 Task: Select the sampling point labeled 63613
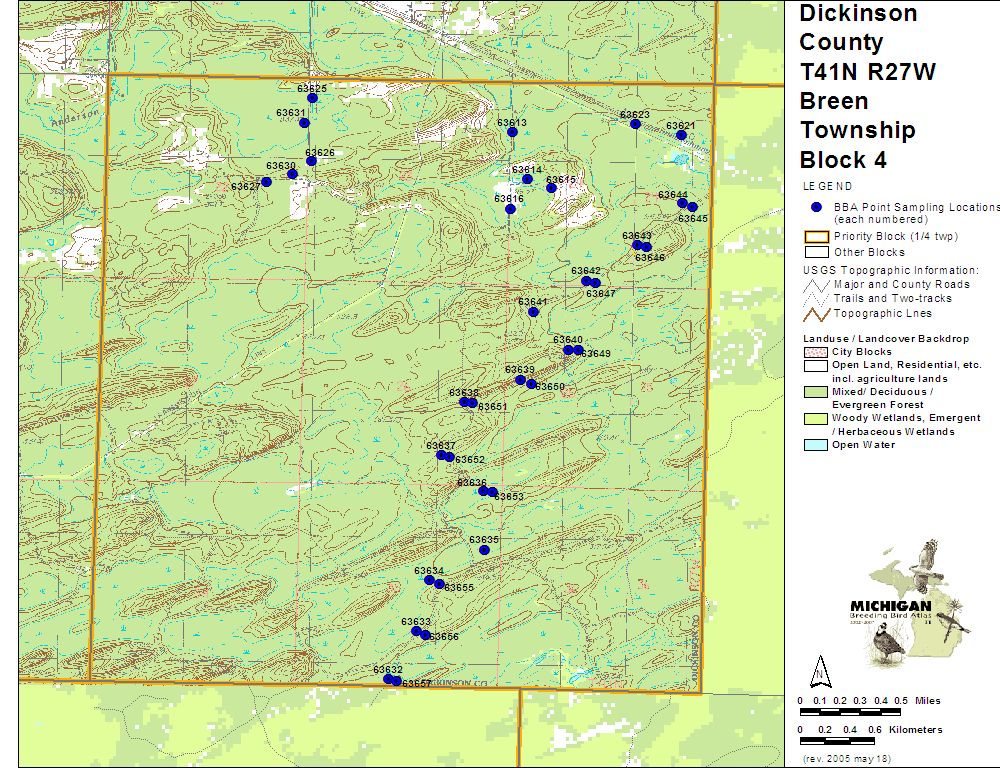512,132
